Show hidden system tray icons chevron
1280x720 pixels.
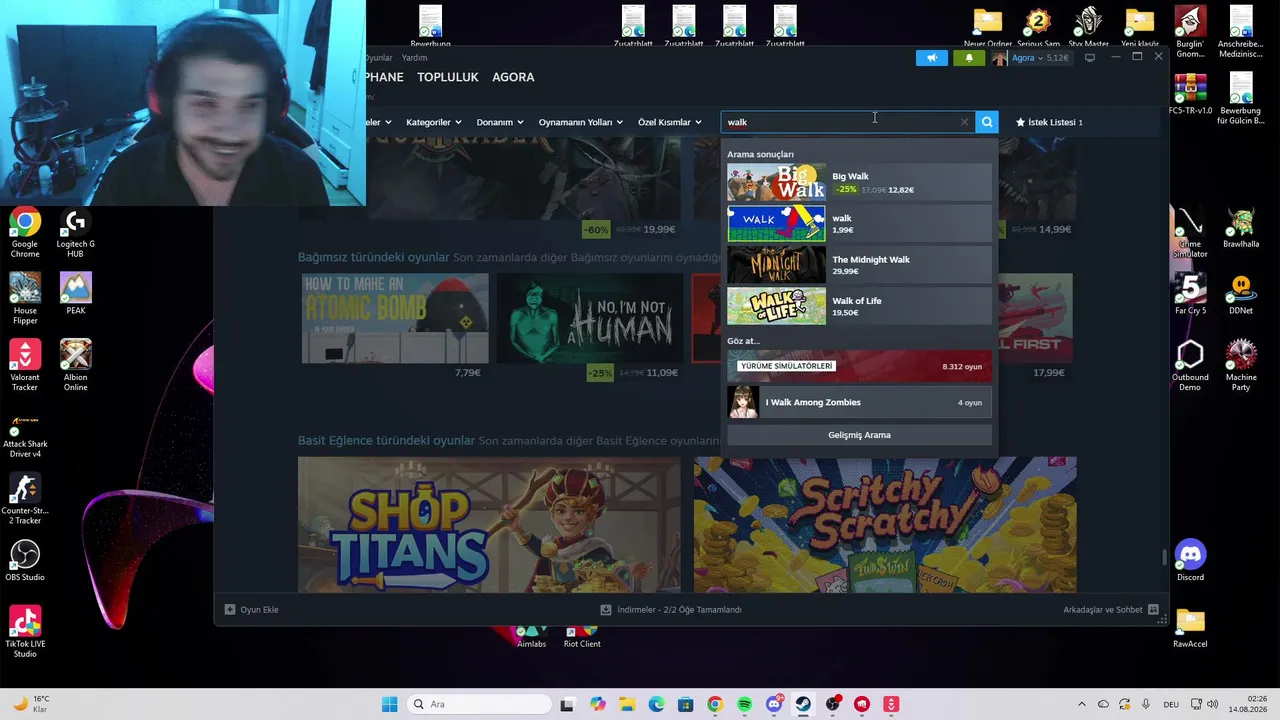pos(1081,704)
